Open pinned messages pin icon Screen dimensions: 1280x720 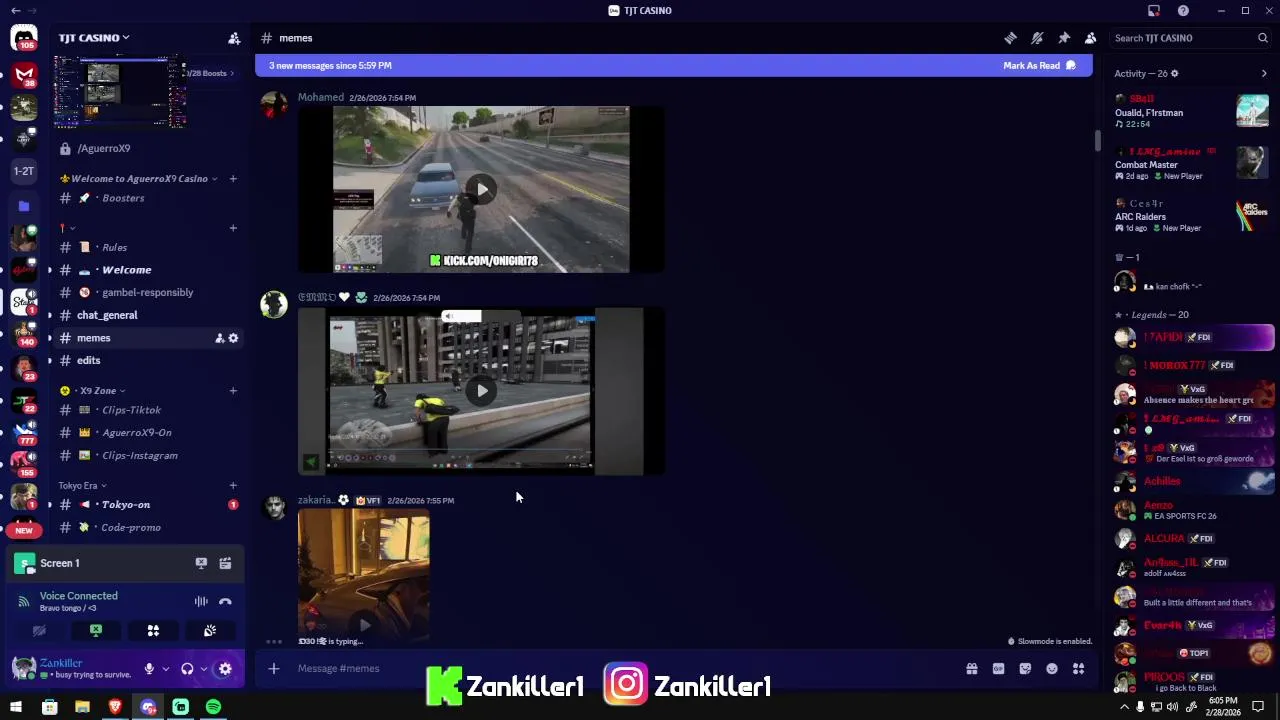1064,38
